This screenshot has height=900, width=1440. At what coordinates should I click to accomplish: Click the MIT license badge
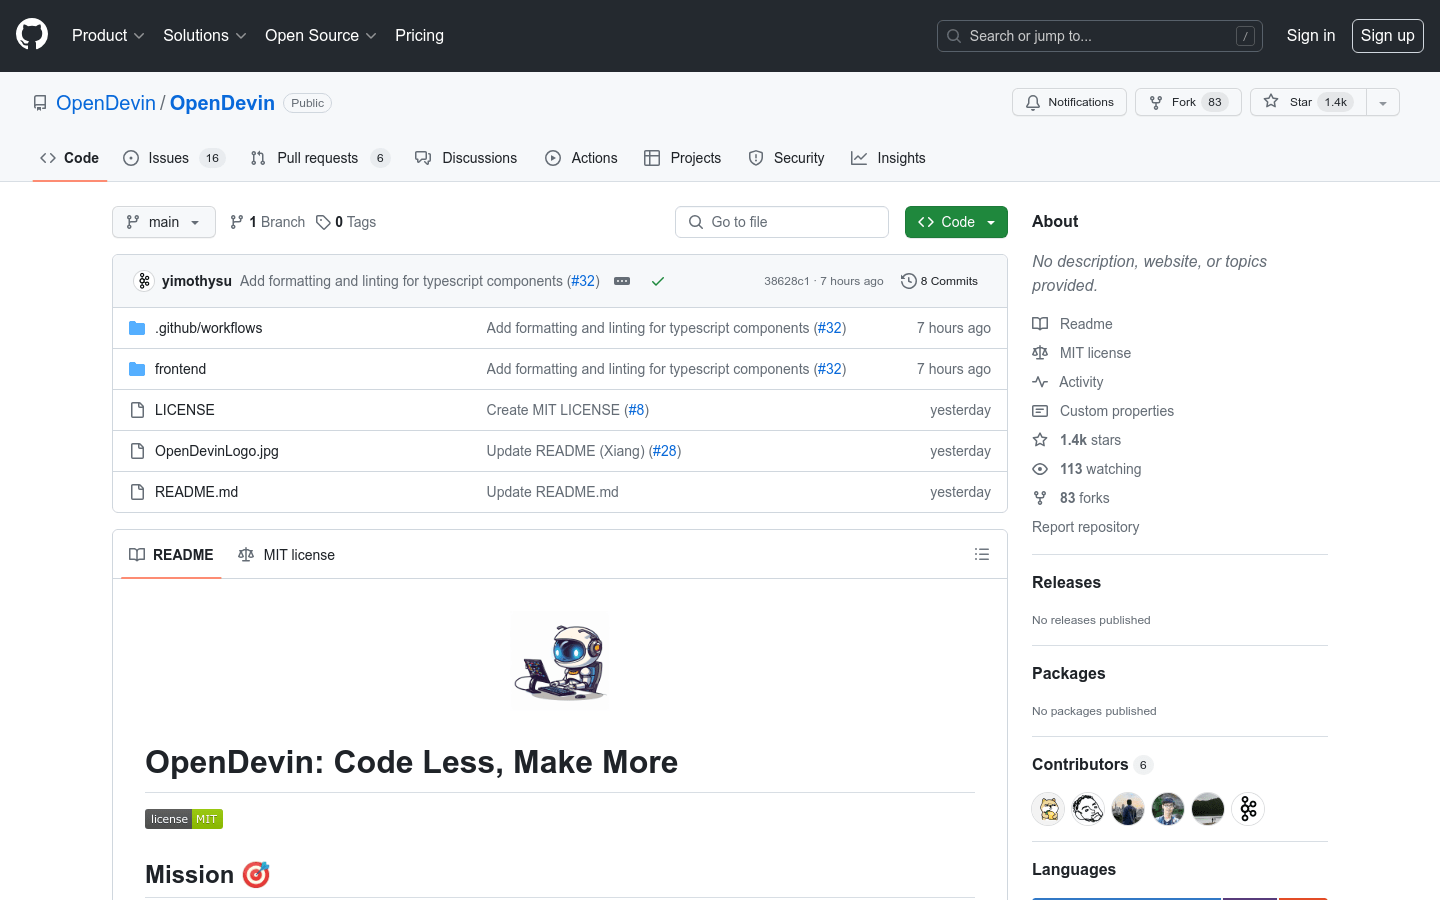tap(184, 819)
